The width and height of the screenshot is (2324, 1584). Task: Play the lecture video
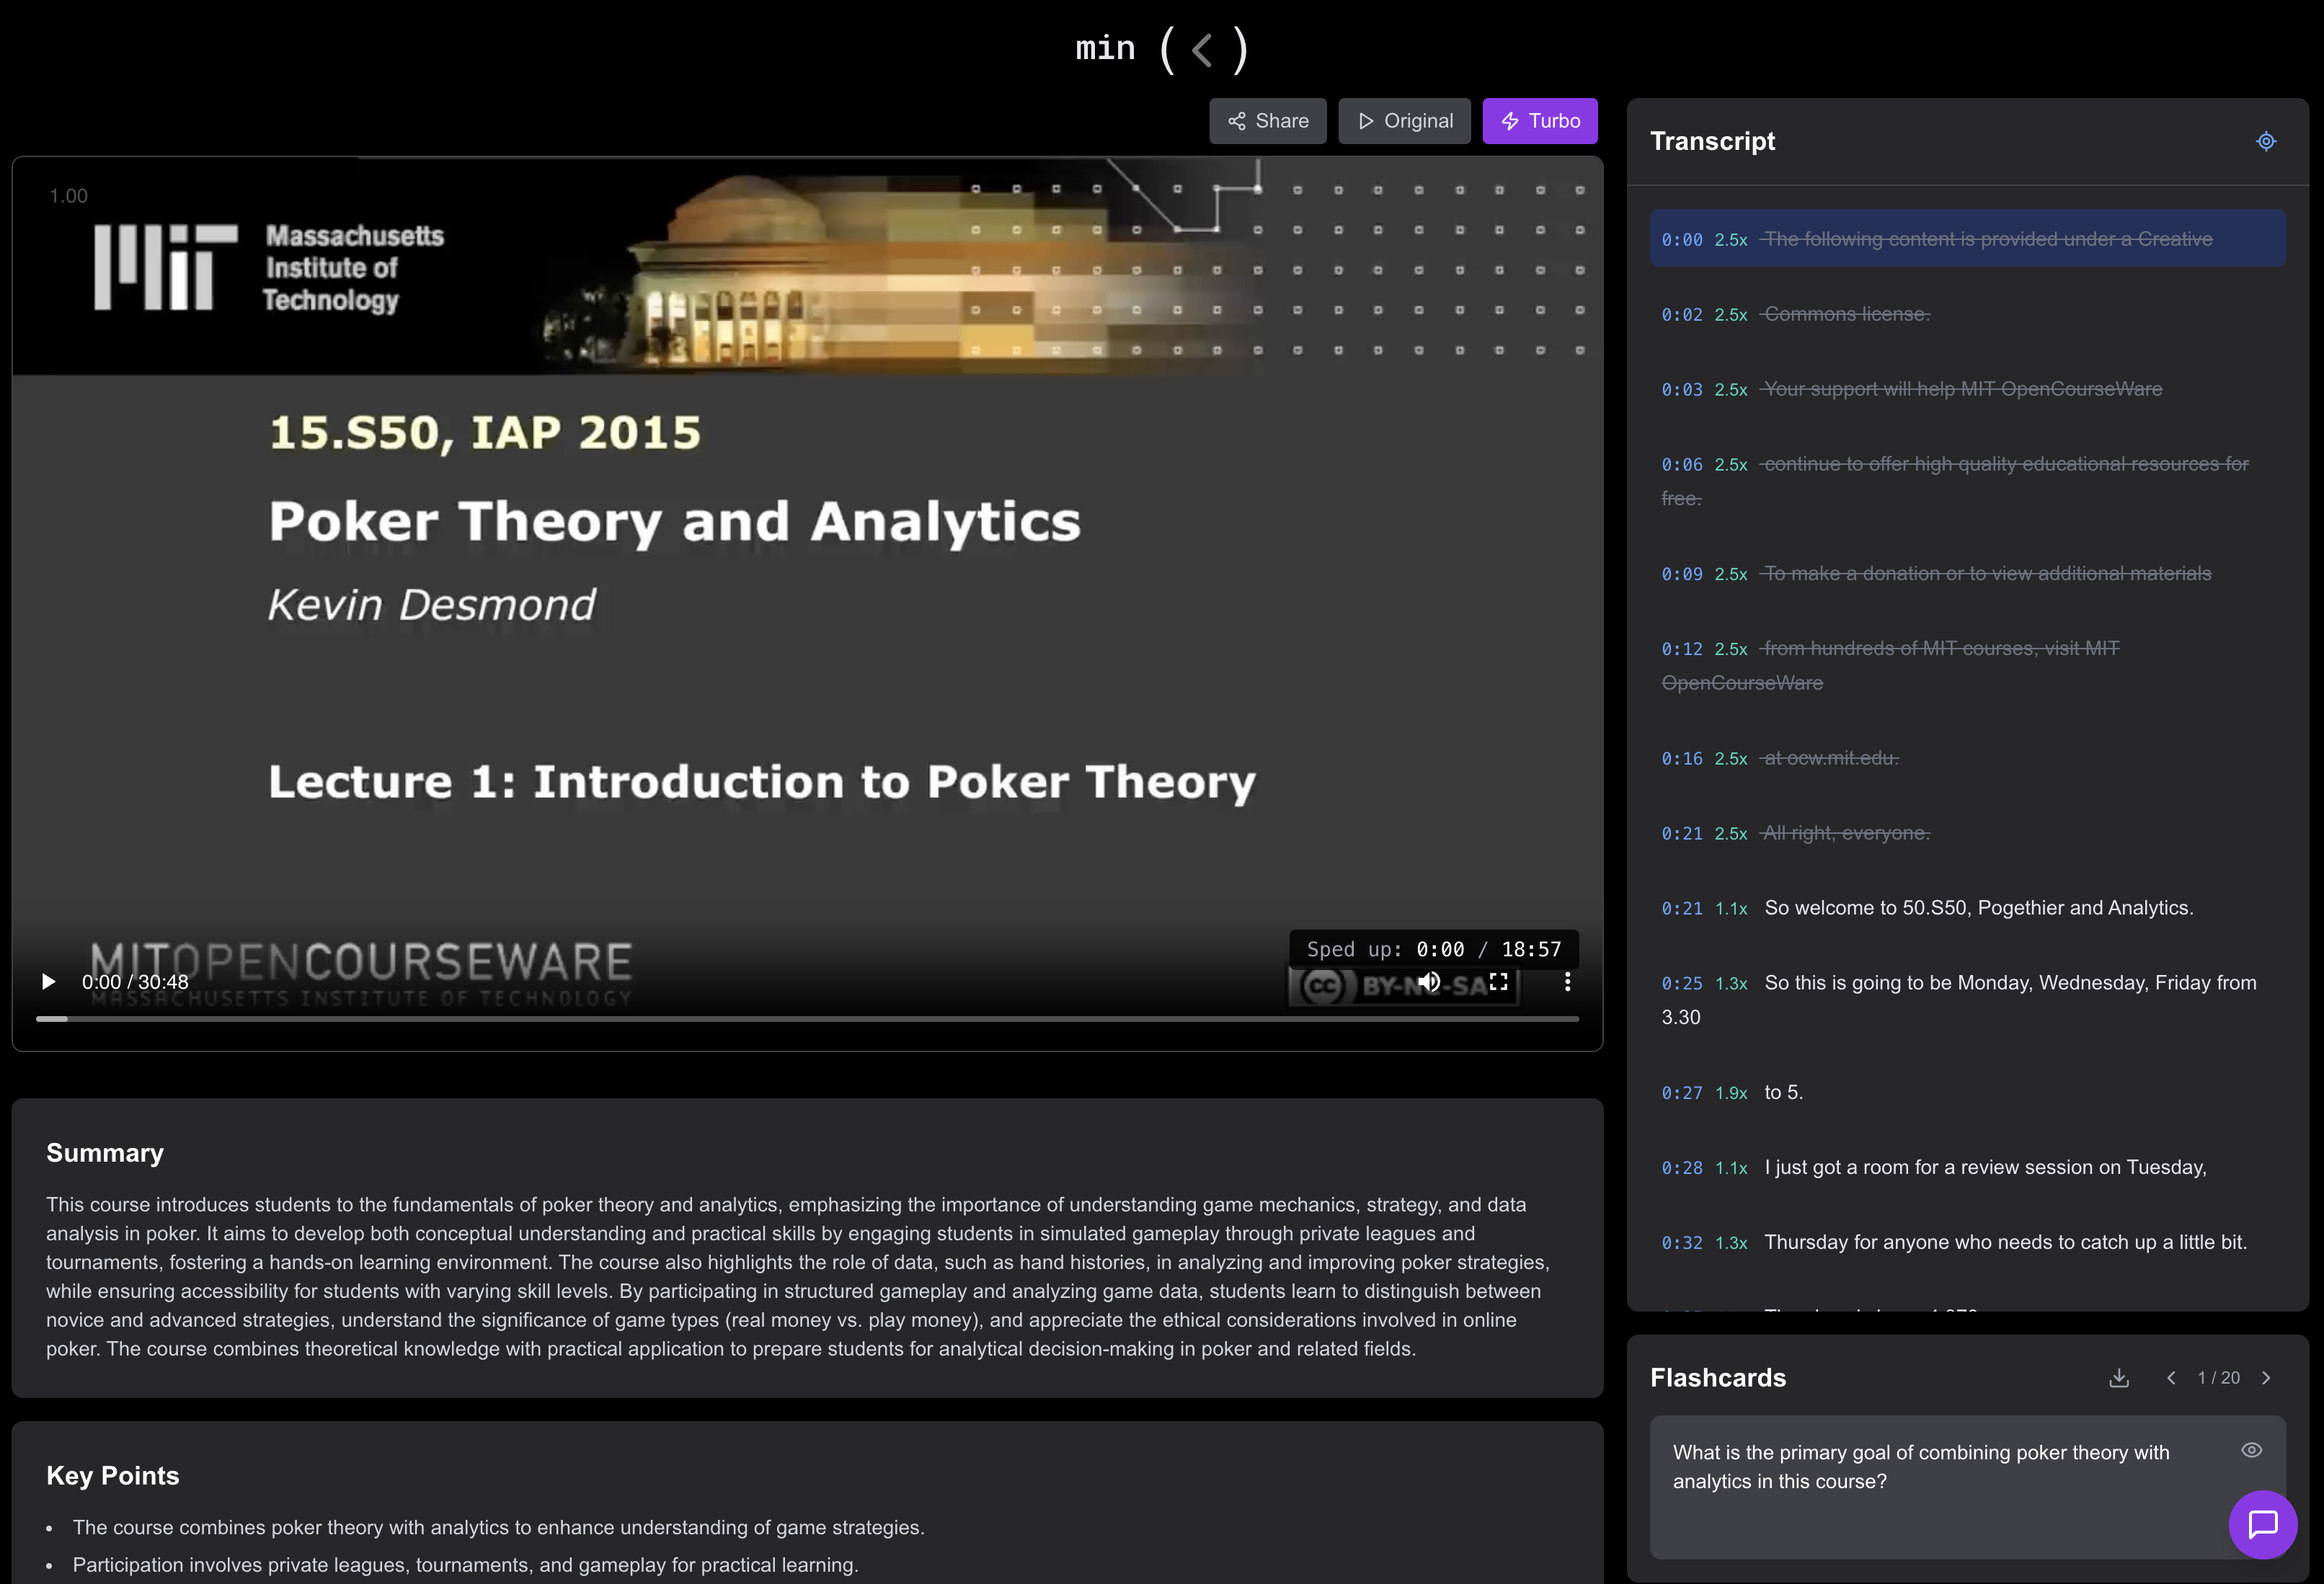click(48, 982)
